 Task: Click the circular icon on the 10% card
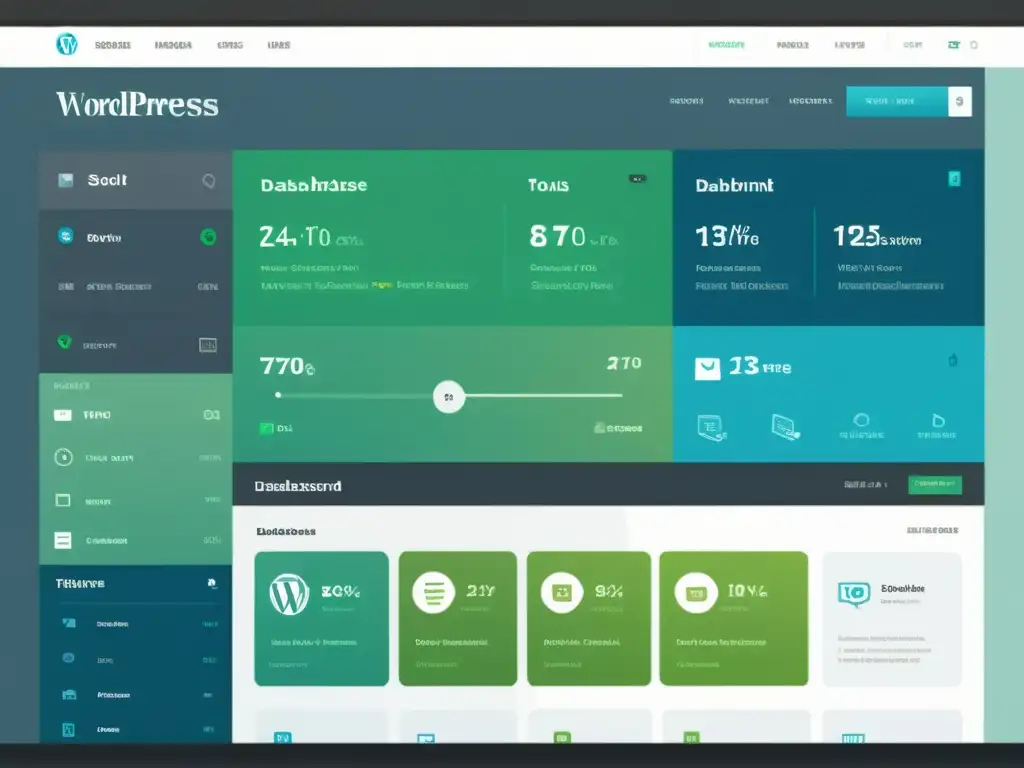[x=694, y=594]
